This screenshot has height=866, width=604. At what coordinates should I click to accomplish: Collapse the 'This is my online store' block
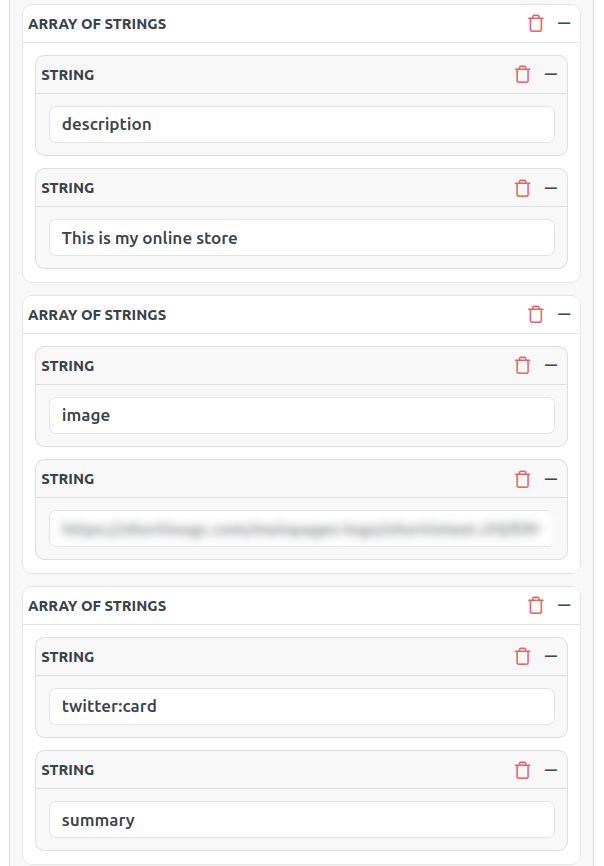coord(550,188)
